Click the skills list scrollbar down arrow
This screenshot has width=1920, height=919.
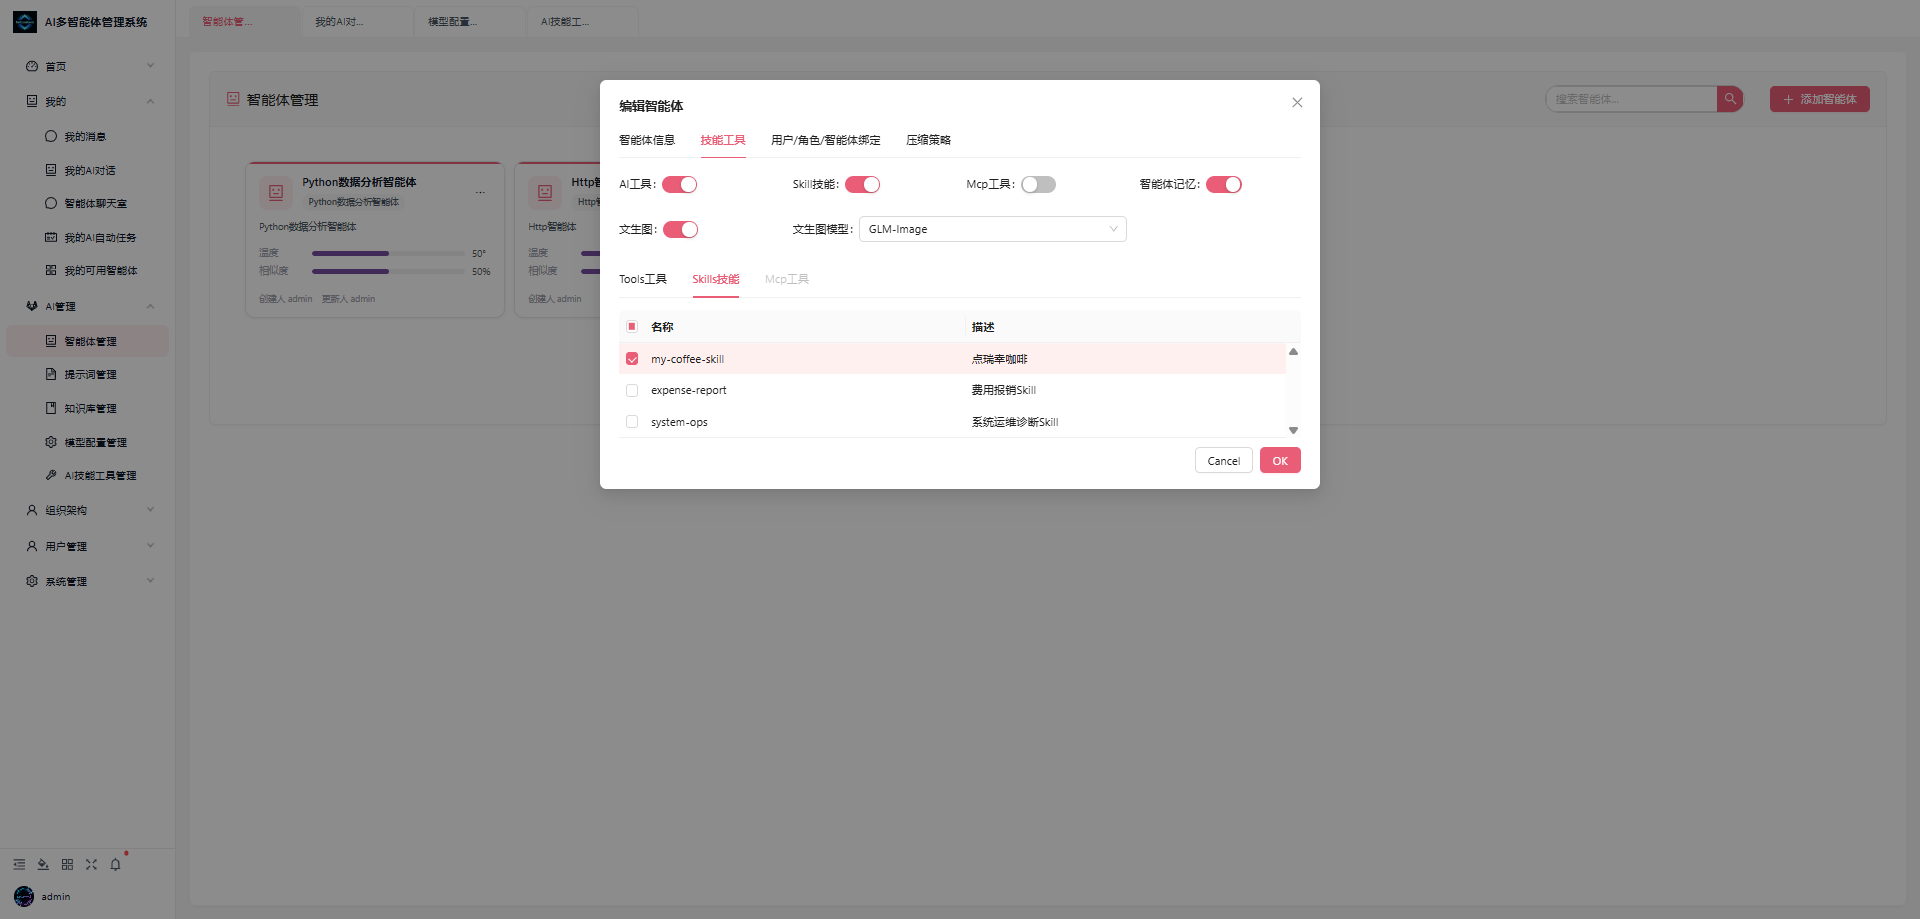(x=1293, y=430)
